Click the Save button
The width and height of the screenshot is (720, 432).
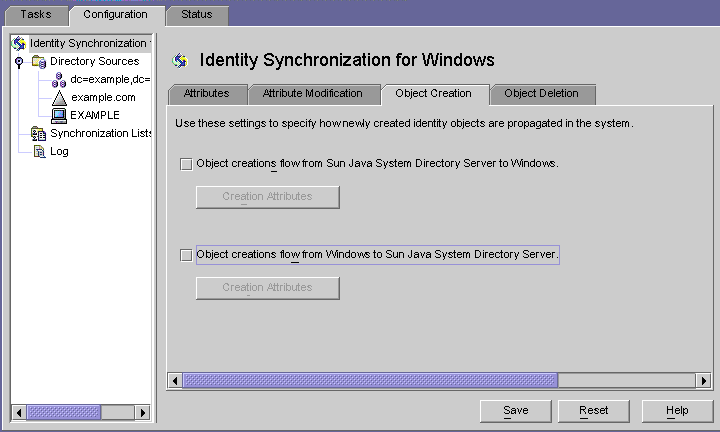coord(516,411)
